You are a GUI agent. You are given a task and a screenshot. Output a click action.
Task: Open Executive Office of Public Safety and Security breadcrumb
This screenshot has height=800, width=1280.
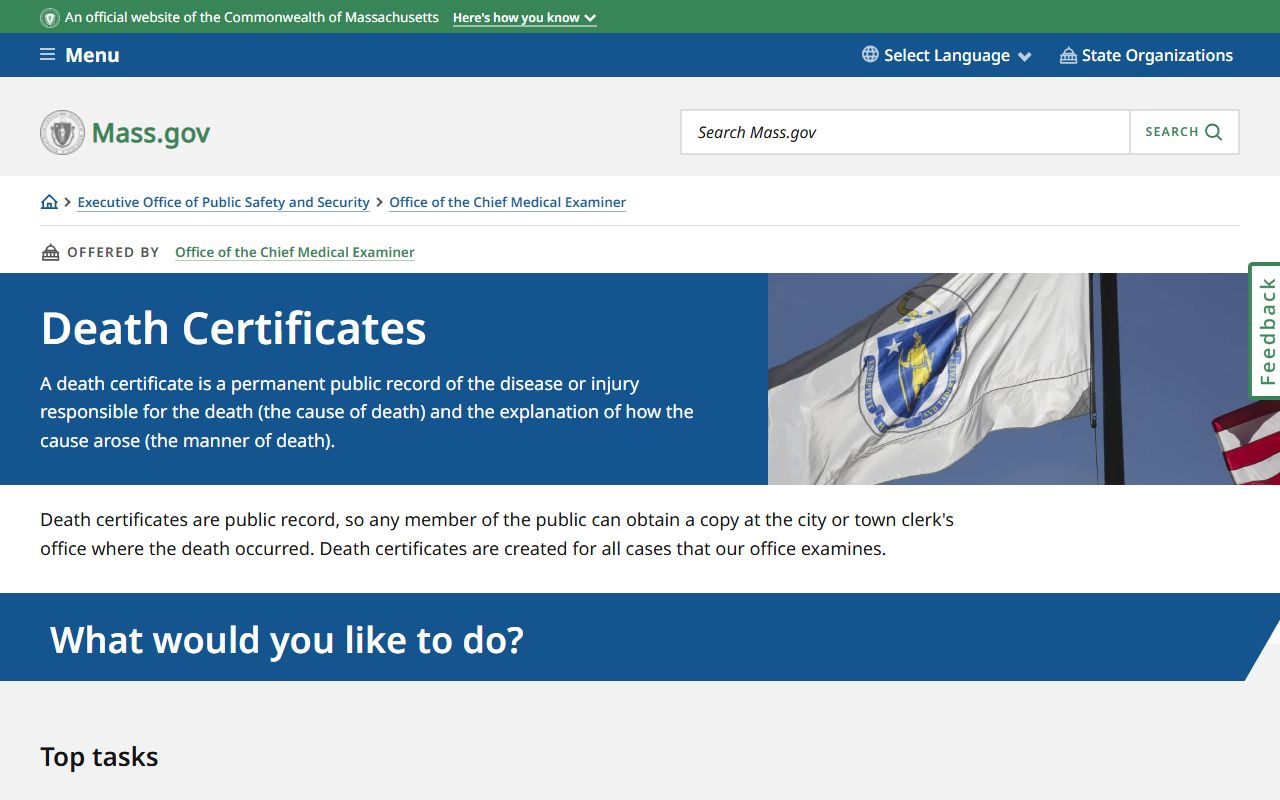(223, 202)
